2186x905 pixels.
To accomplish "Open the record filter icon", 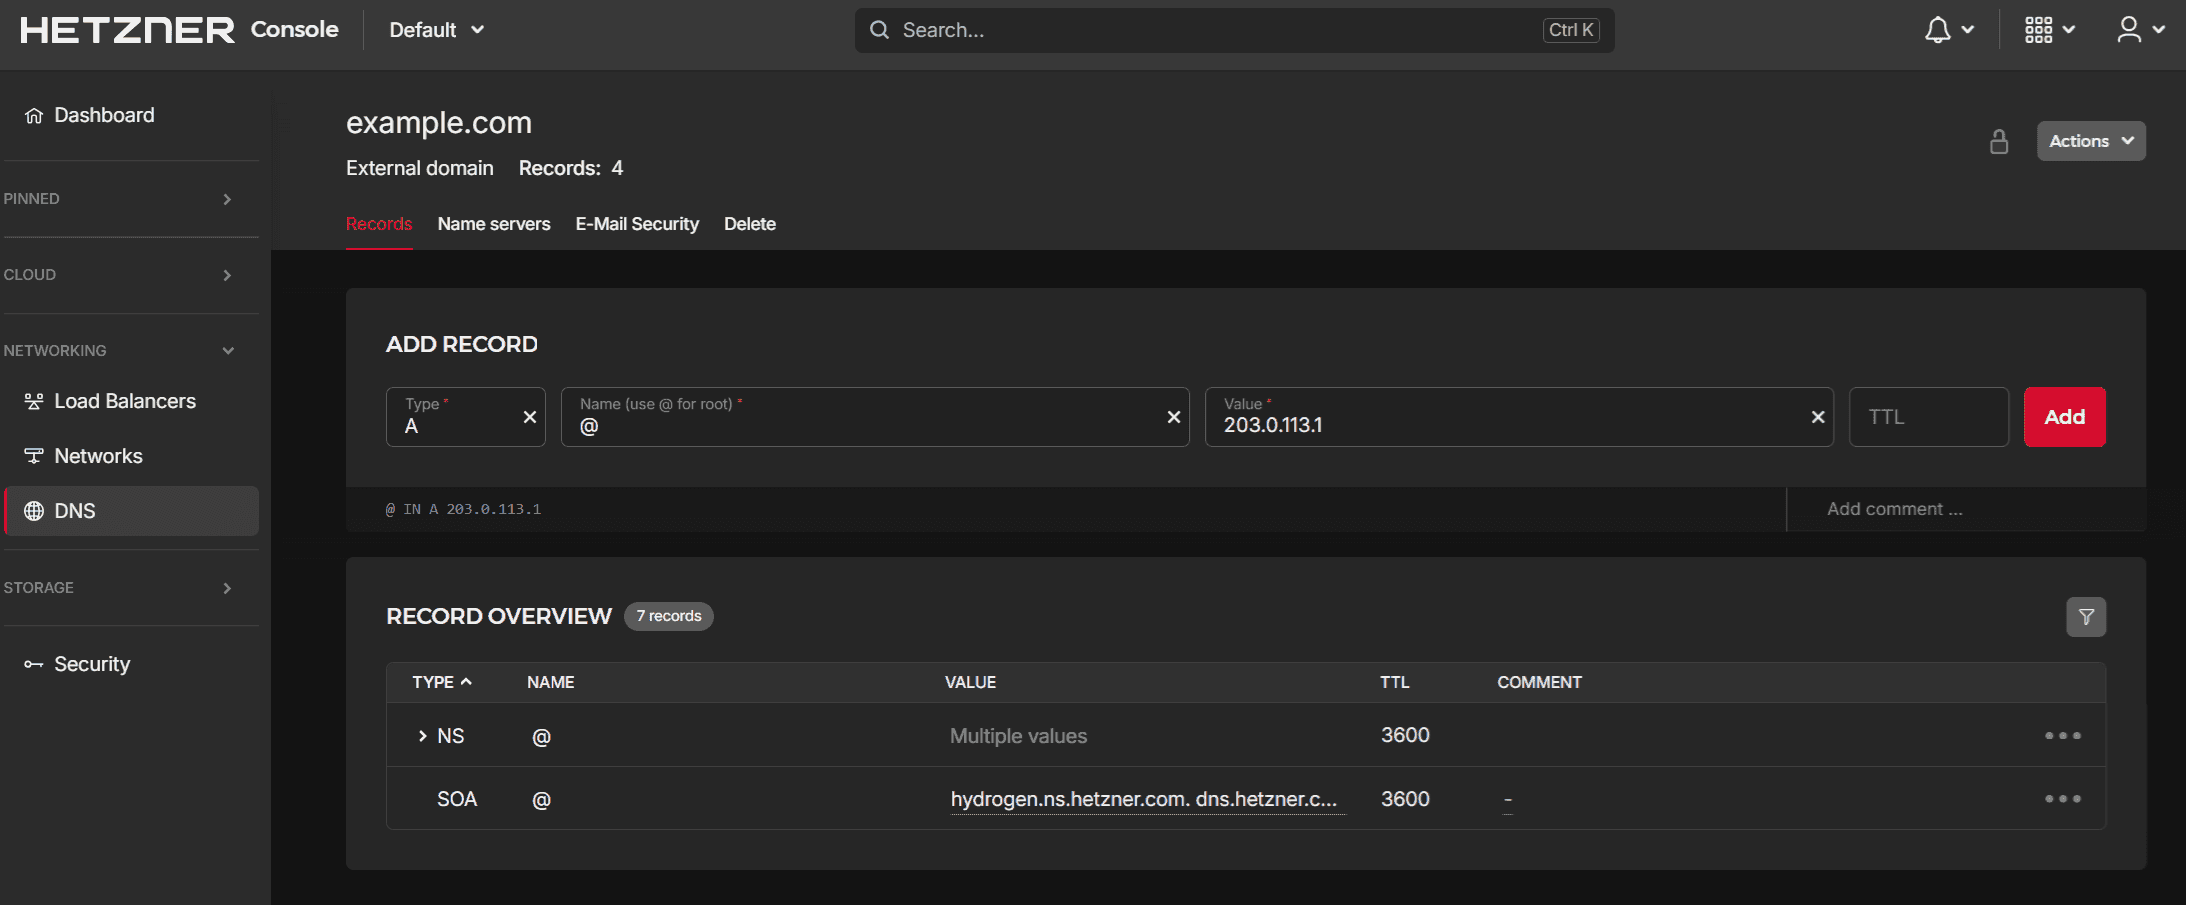I will (x=2085, y=617).
